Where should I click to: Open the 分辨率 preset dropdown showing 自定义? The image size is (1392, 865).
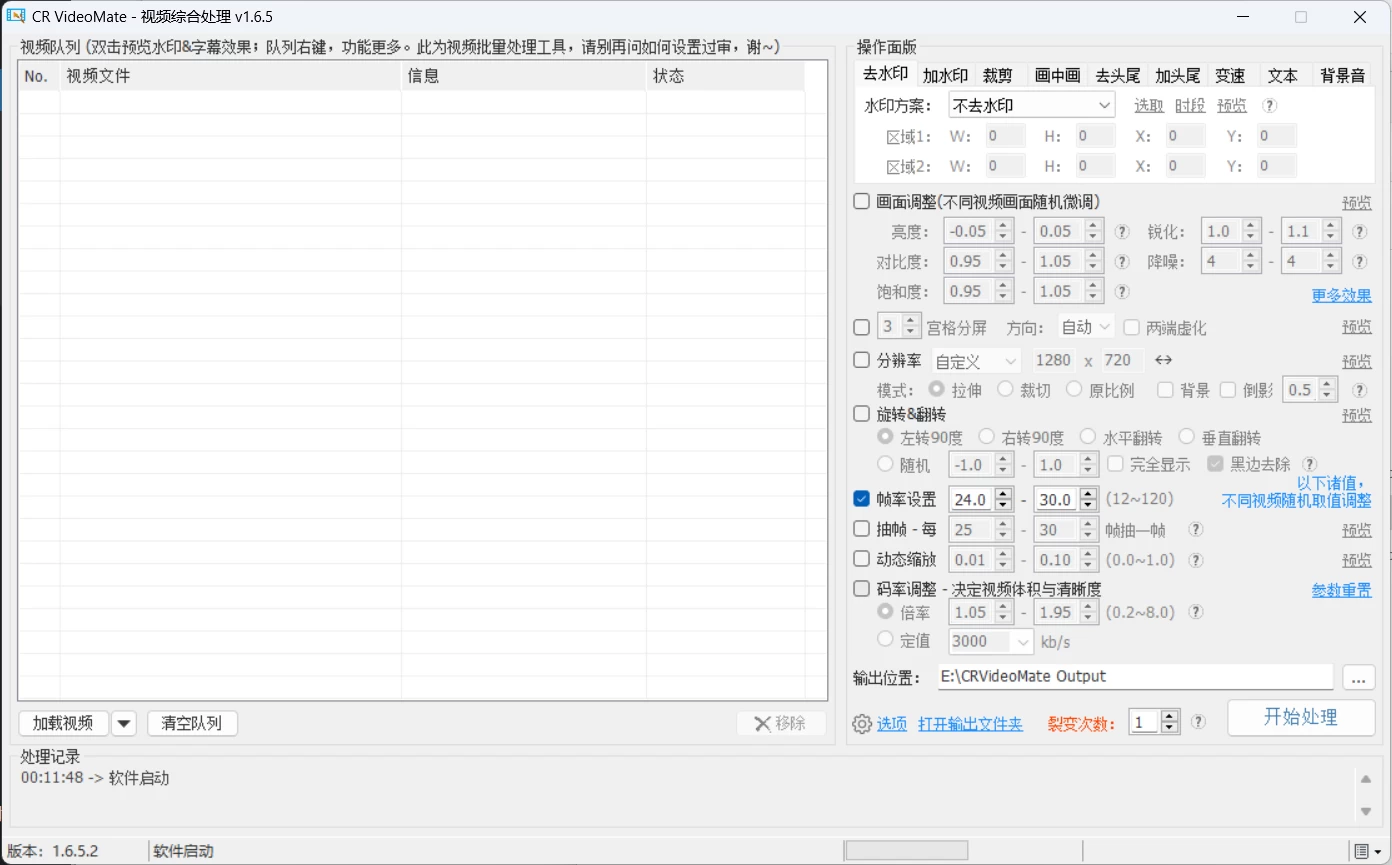click(976, 360)
